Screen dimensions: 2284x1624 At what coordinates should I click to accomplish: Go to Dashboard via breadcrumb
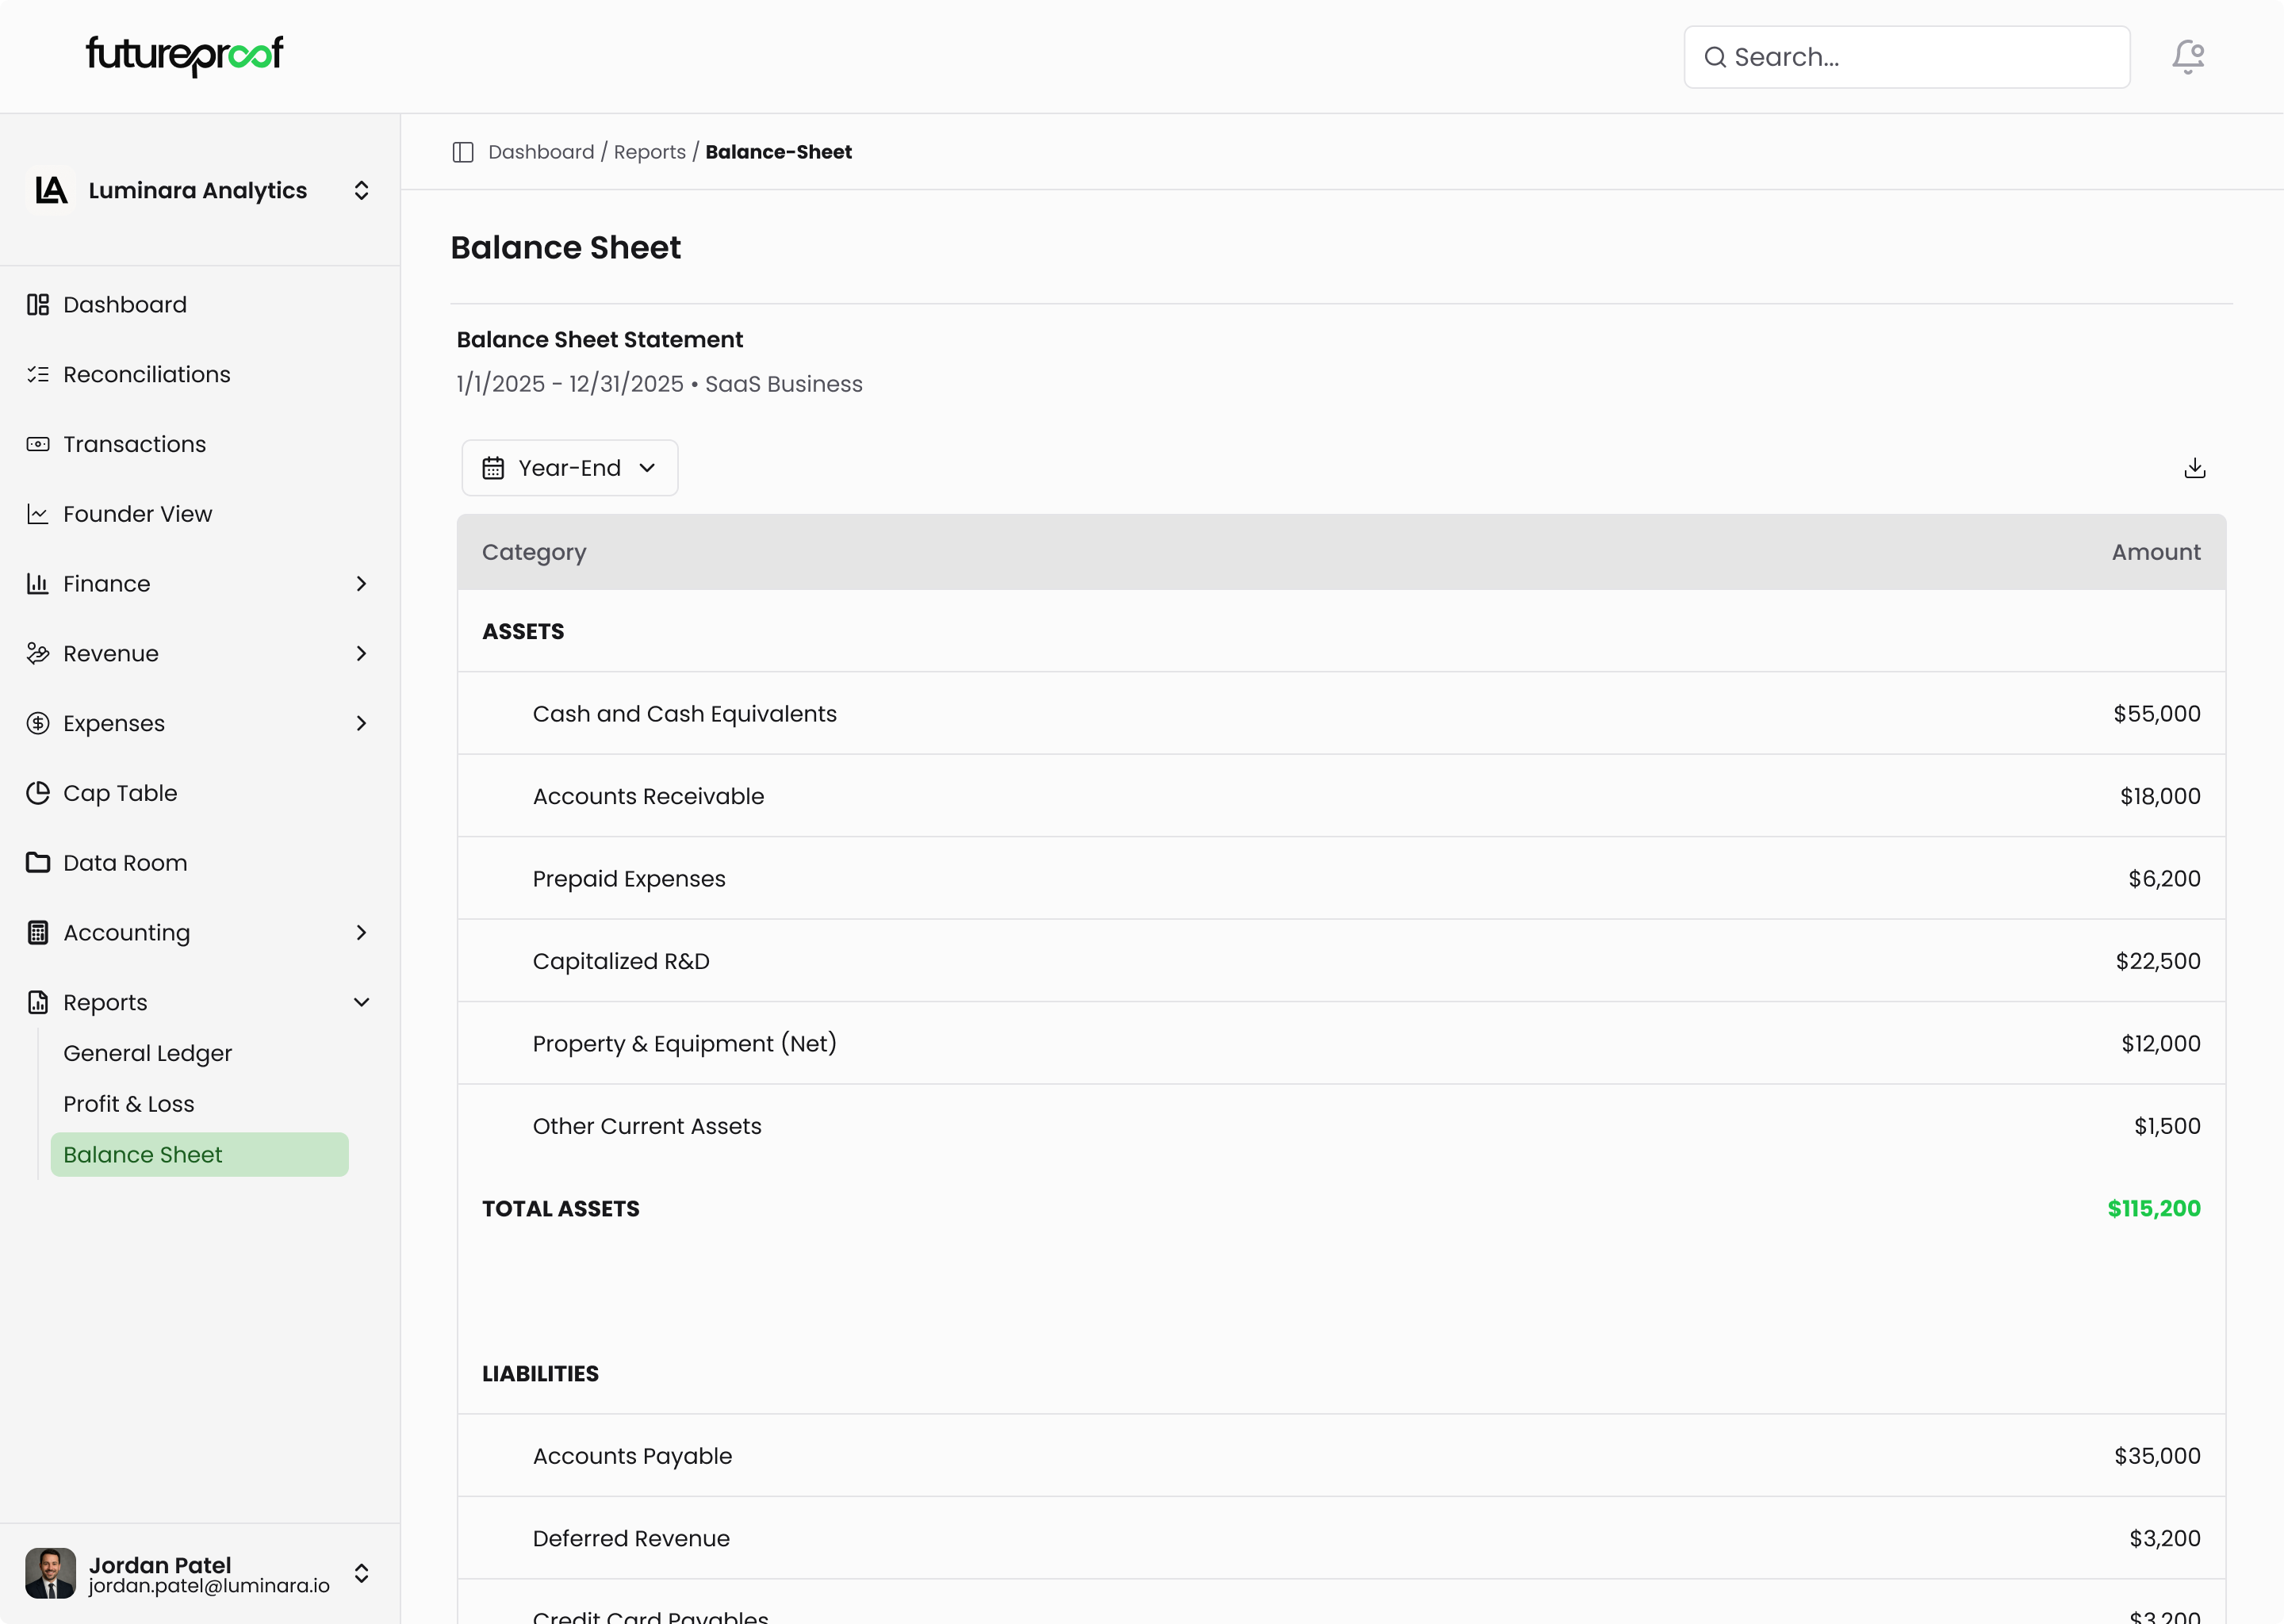pos(541,152)
